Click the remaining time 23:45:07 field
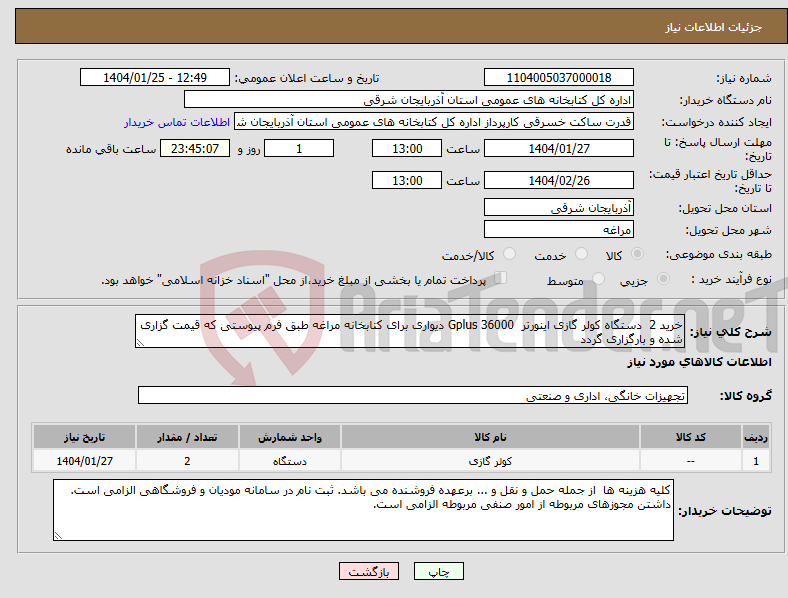 click(x=195, y=148)
